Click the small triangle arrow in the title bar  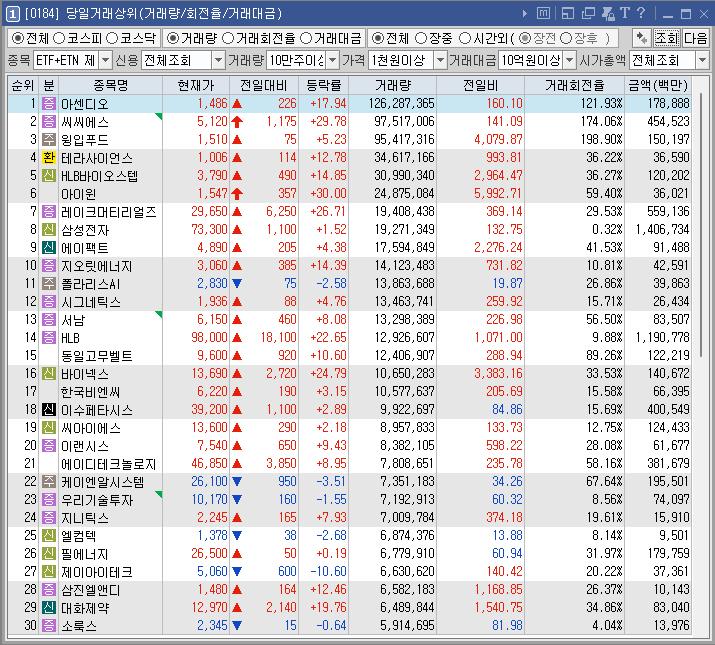coord(525,14)
